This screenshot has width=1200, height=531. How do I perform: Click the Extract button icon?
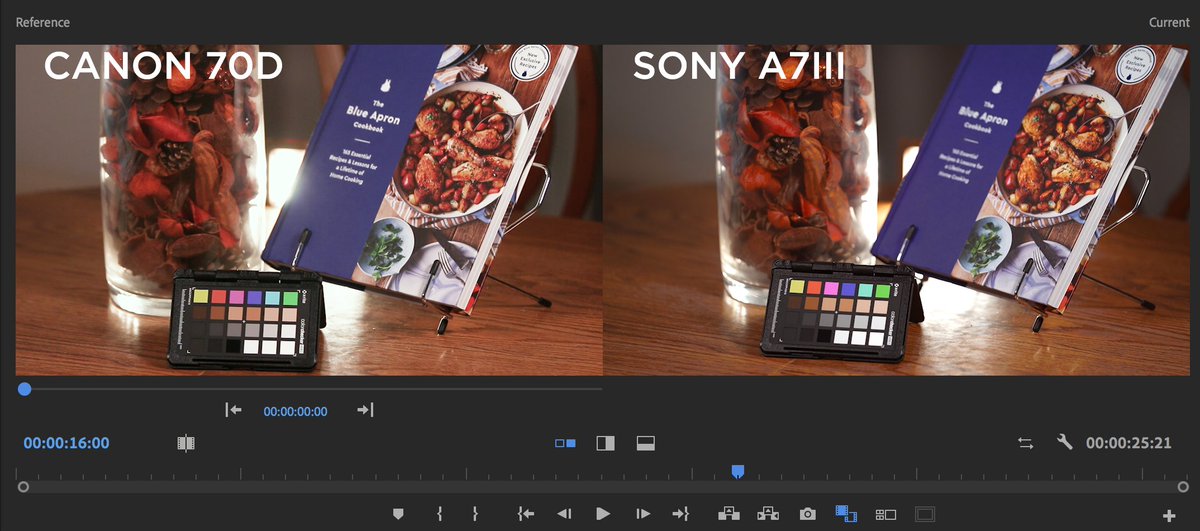click(x=768, y=513)
